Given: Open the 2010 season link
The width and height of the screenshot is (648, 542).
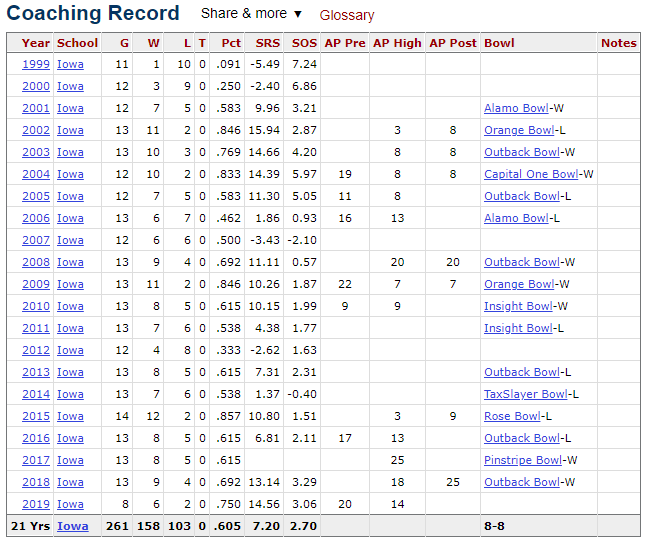Looking at the screenshot, I should 36,306.
